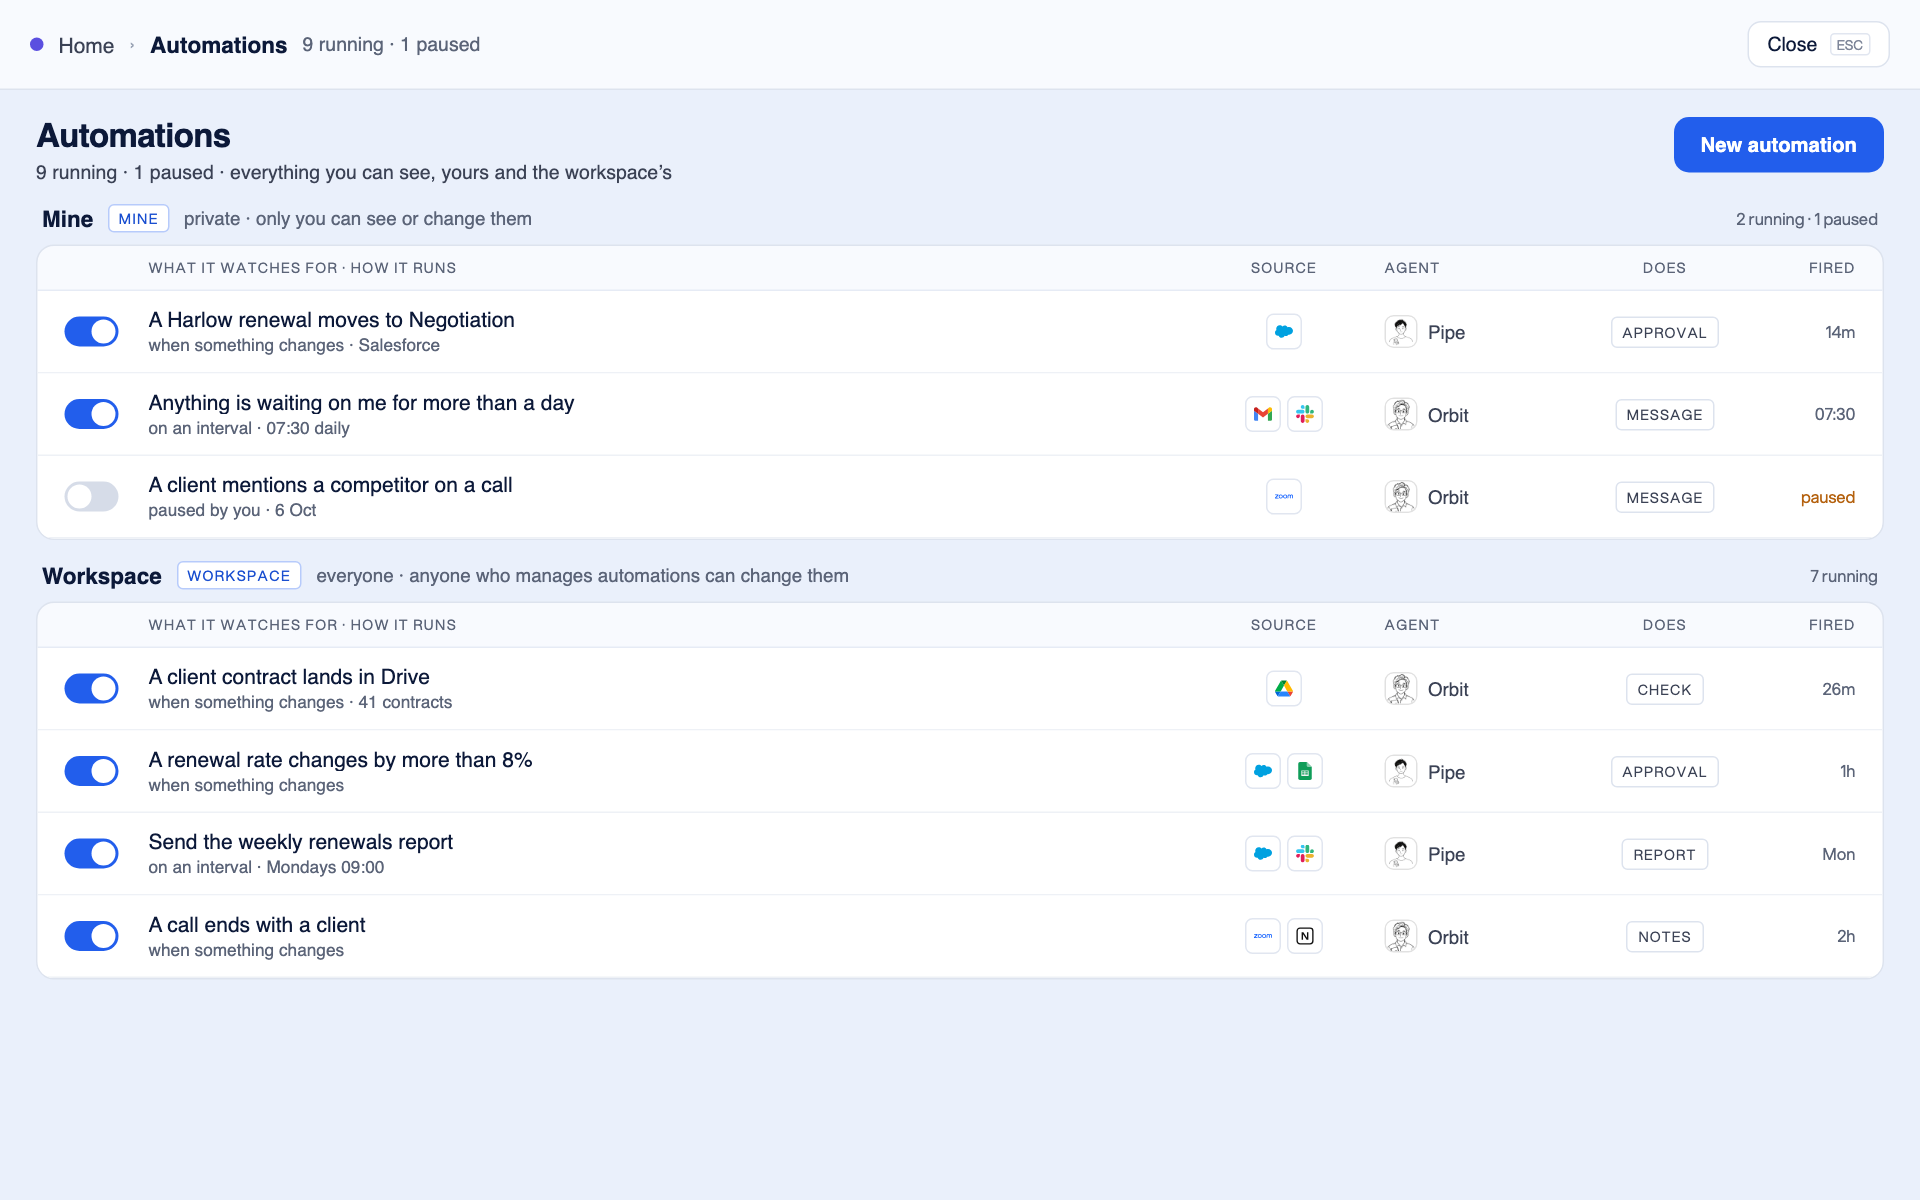Click Salesforce icon in renewal rate row
This screenshot has width=1920, height=1200.
click(x=1263, y=771)
